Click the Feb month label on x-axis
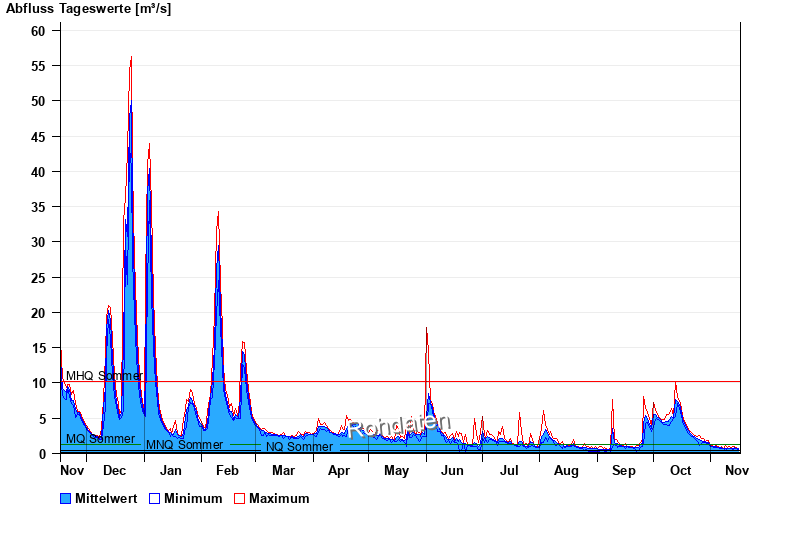The width and height of the screenshot is (800, 550). (227, 470)
